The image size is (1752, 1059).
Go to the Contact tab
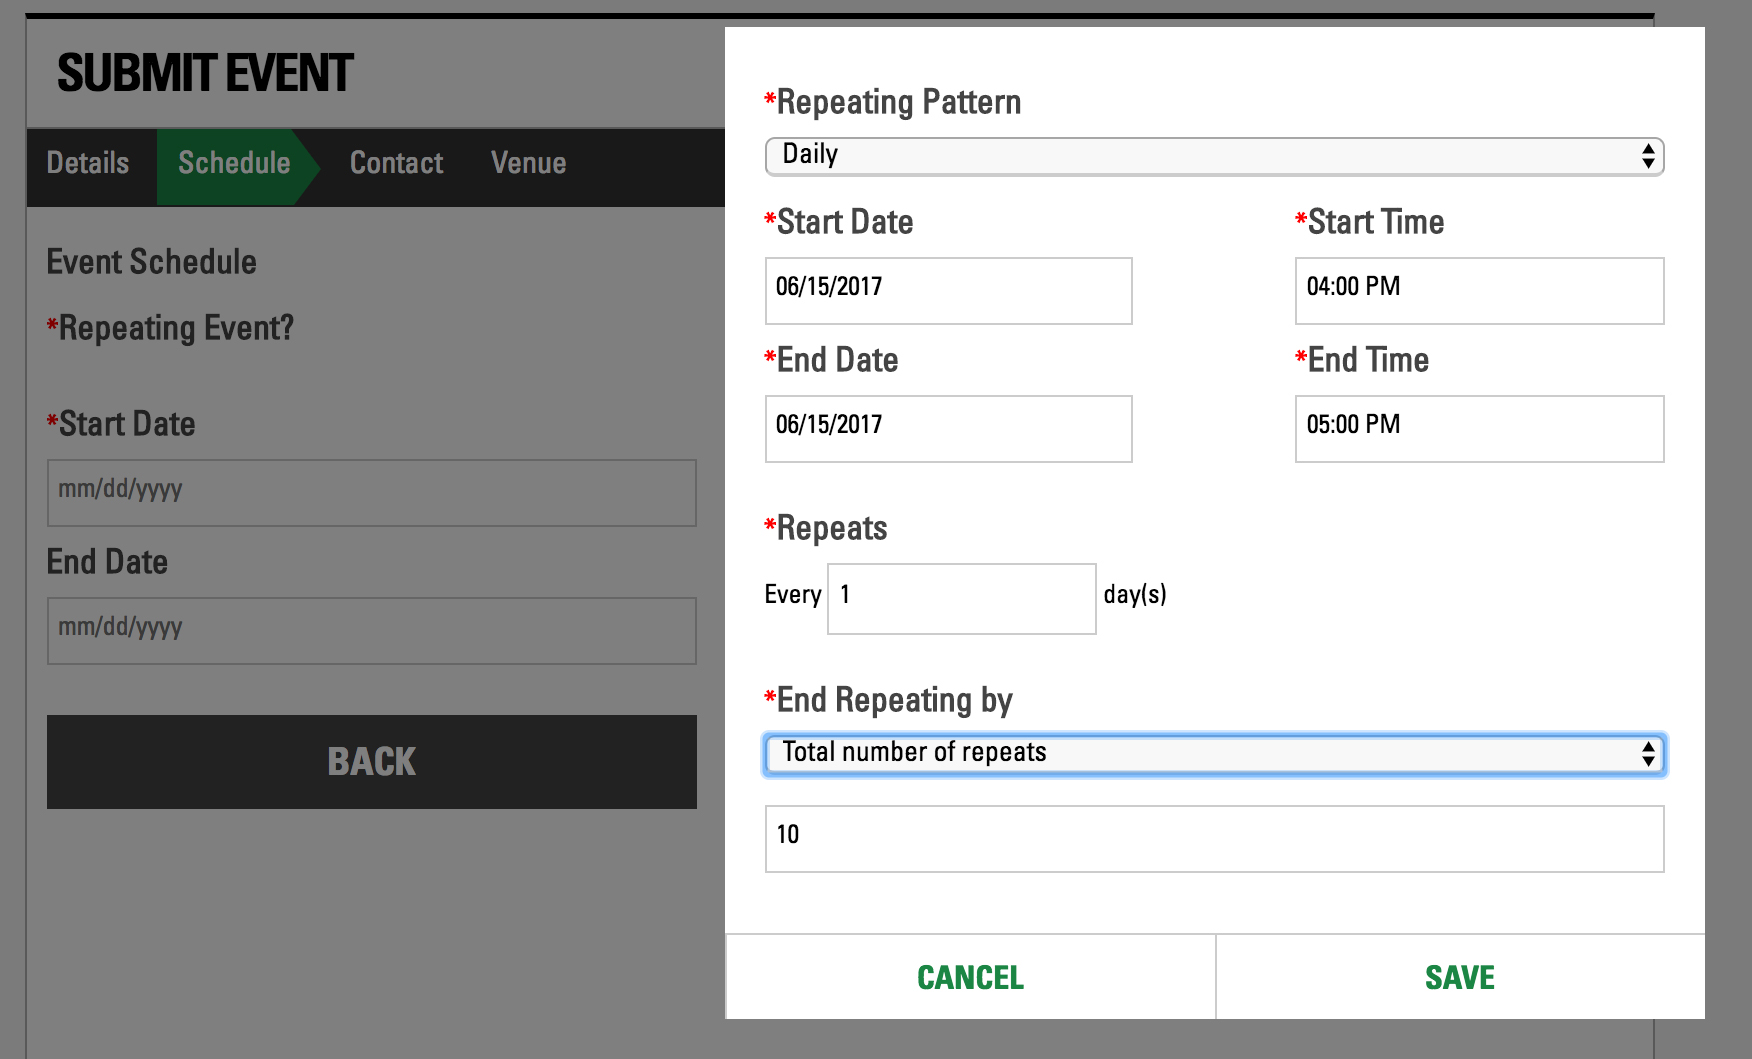[396, 163]
